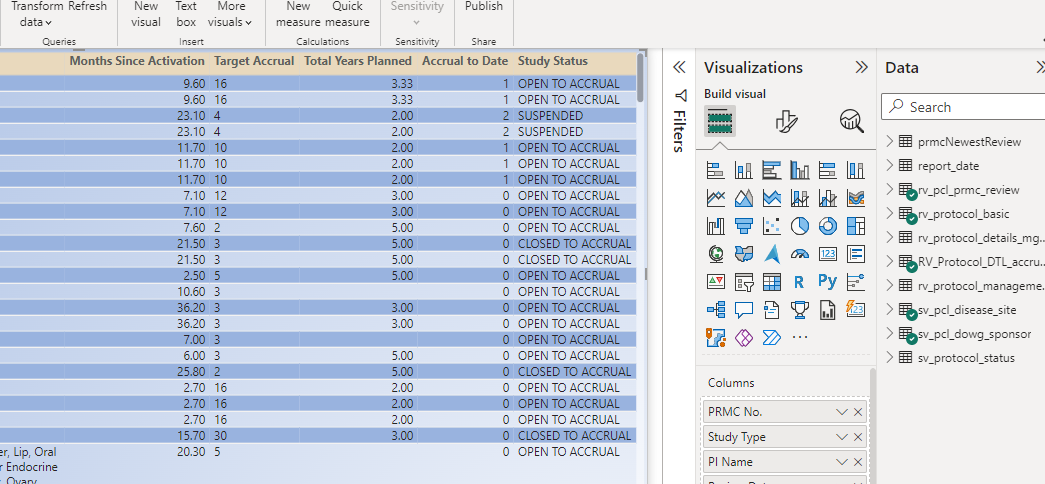Add a New visual
The image size is (1045, 484).
pos(146,14)
